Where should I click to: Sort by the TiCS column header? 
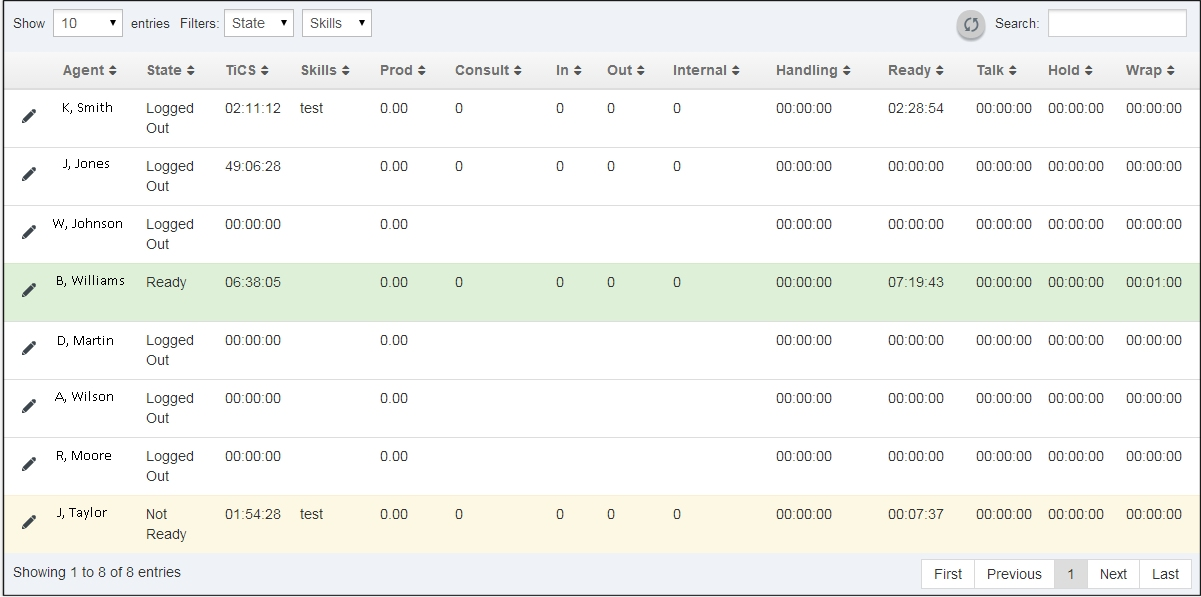coord(247,70)
